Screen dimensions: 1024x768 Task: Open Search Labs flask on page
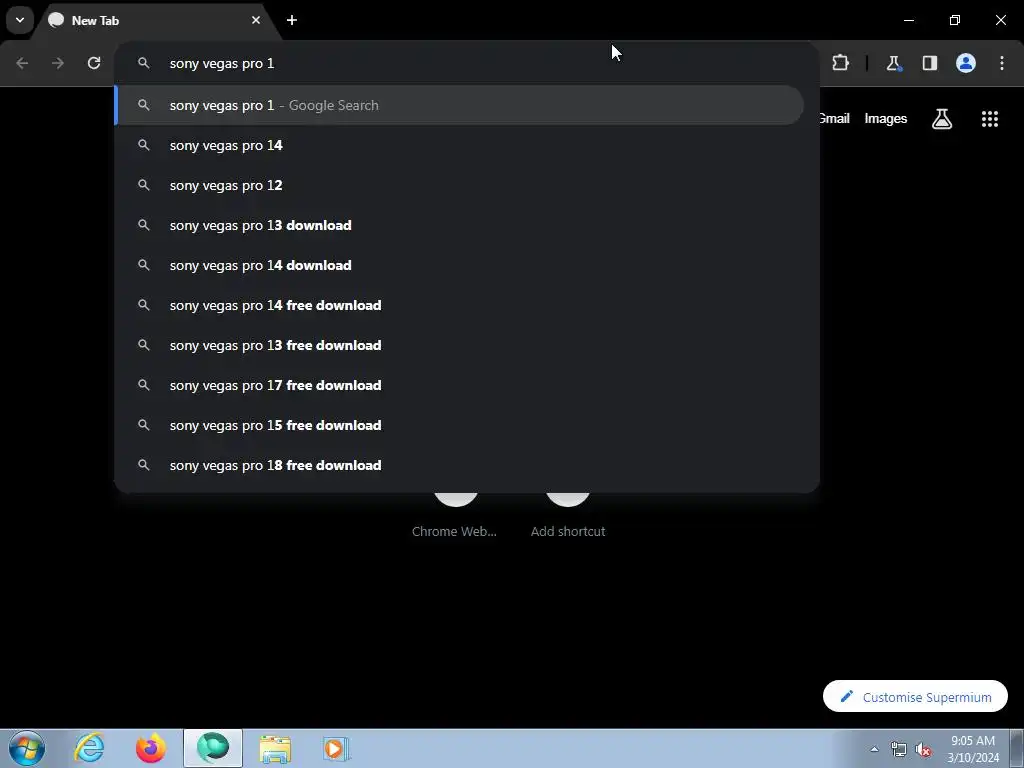coord(942,119)
